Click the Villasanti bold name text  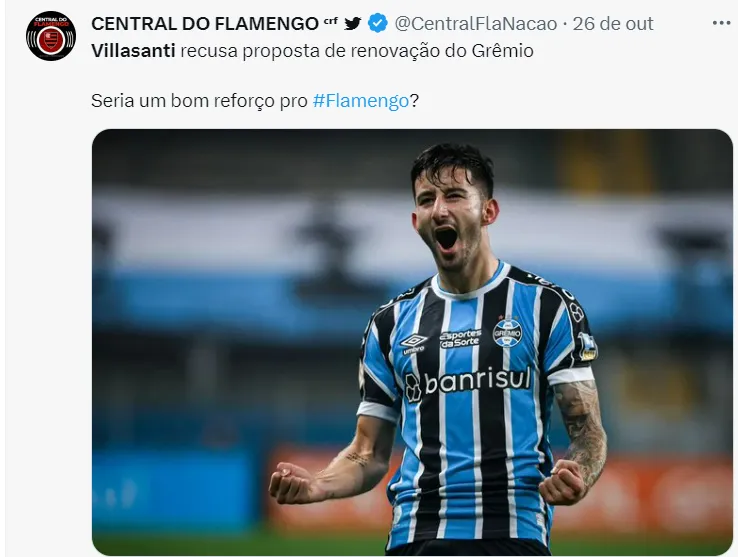tap(133, 50)
